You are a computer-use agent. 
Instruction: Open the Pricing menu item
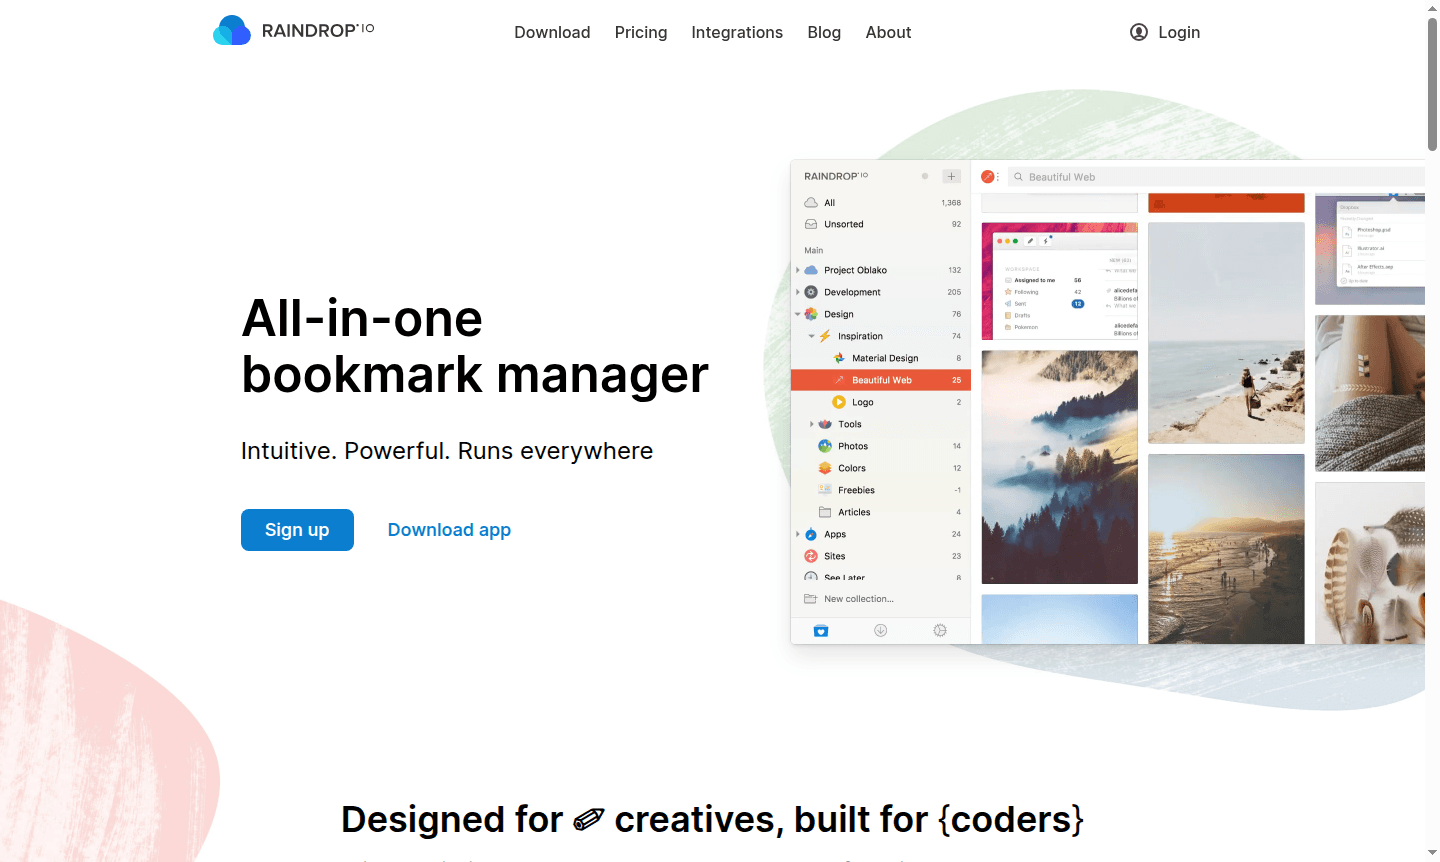coord(641,32)
